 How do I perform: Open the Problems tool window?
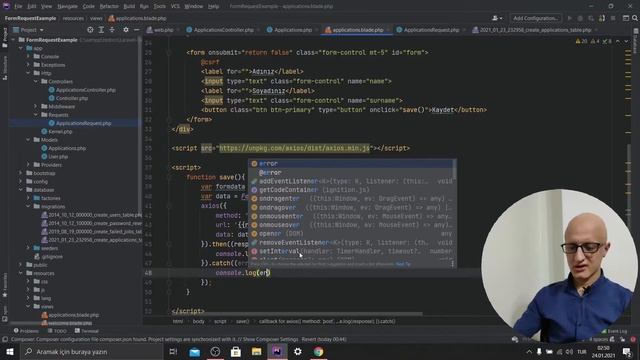point(26,331)
